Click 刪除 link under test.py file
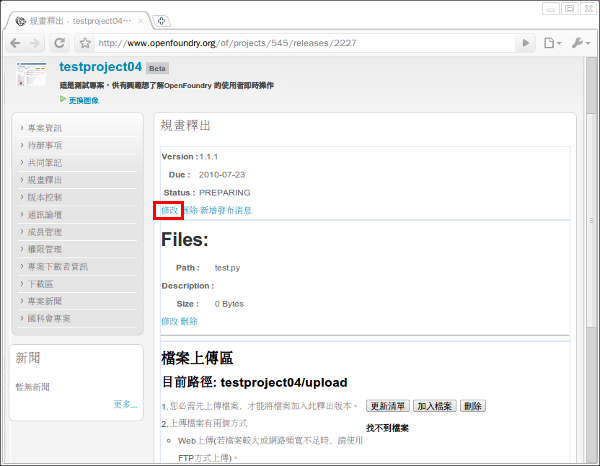 189,321
